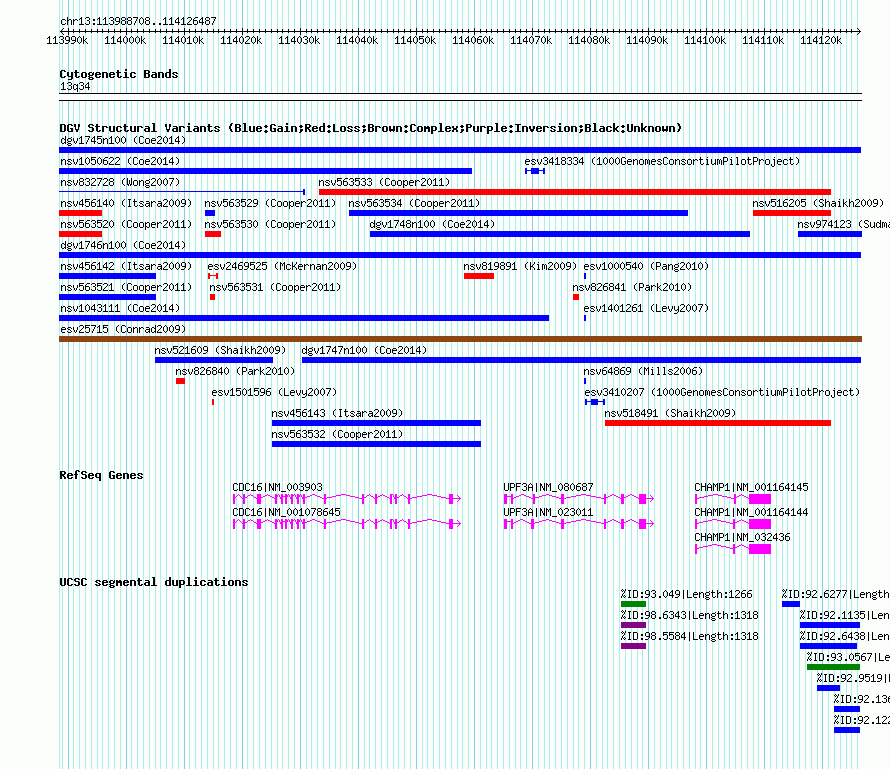This screenshot has height=769, width=890.
Task: Click the UCSC segmental duplications track title
Action: 154,582
